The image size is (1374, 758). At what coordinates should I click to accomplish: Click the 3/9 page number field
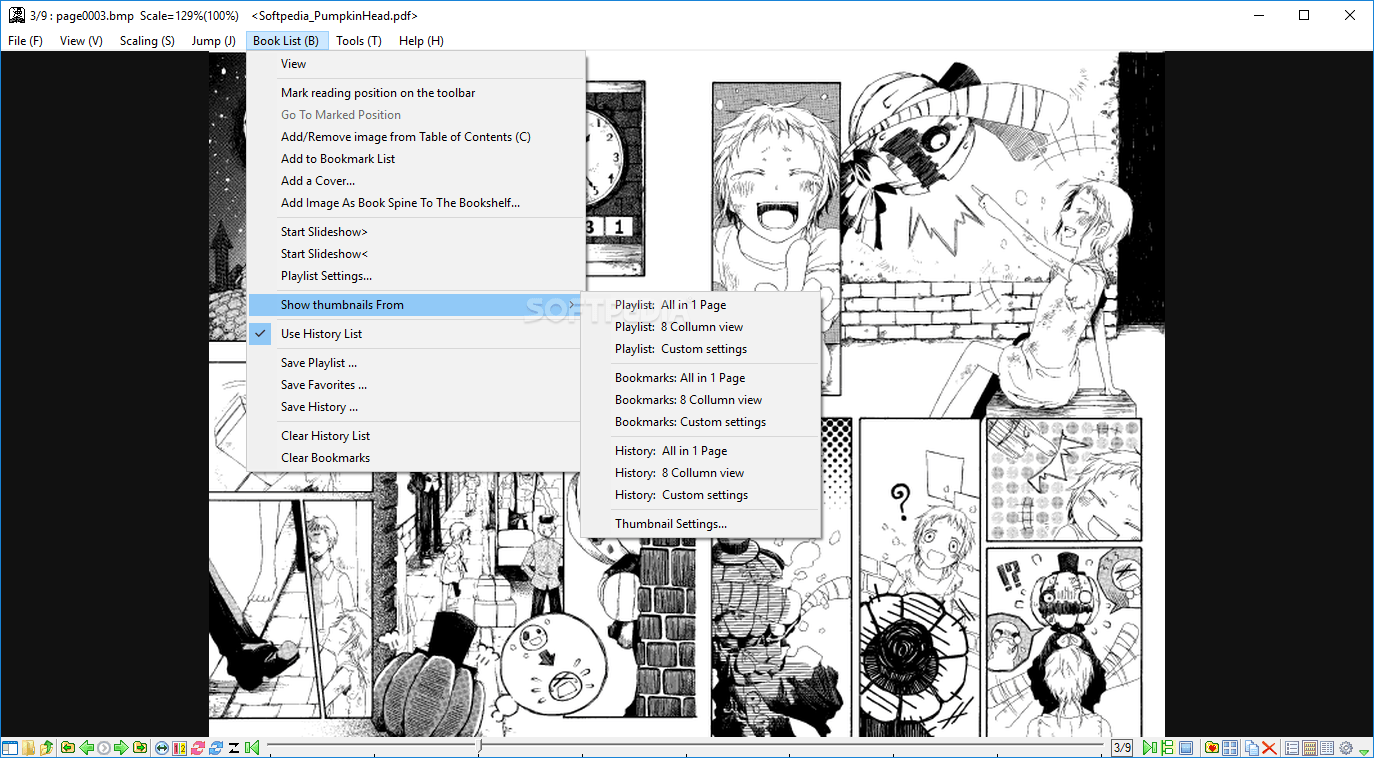pos(1122,747)
